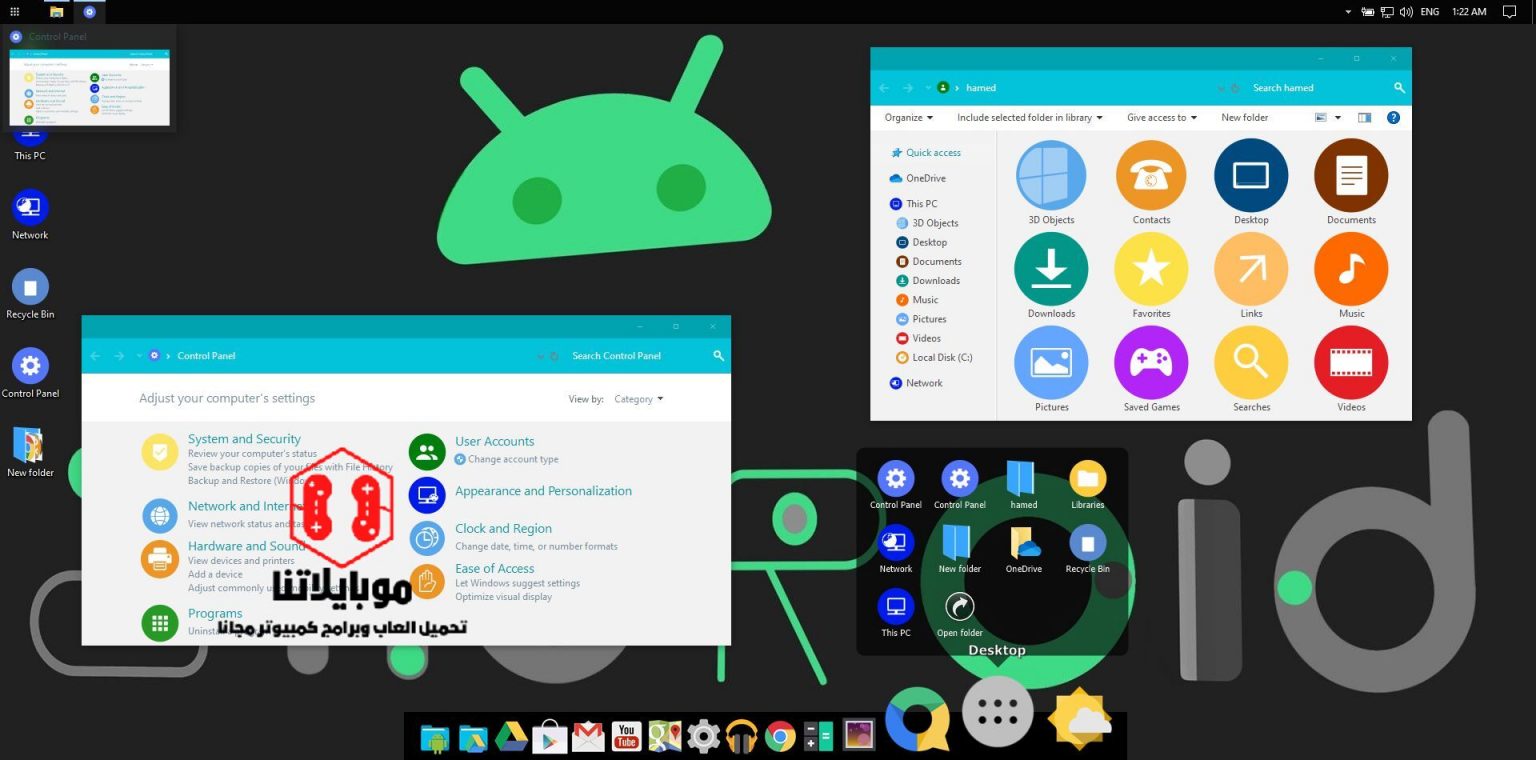Select Downloads in the navigation pane
The height and width of the screenshot is (760, 1536).
pos(935,281)
